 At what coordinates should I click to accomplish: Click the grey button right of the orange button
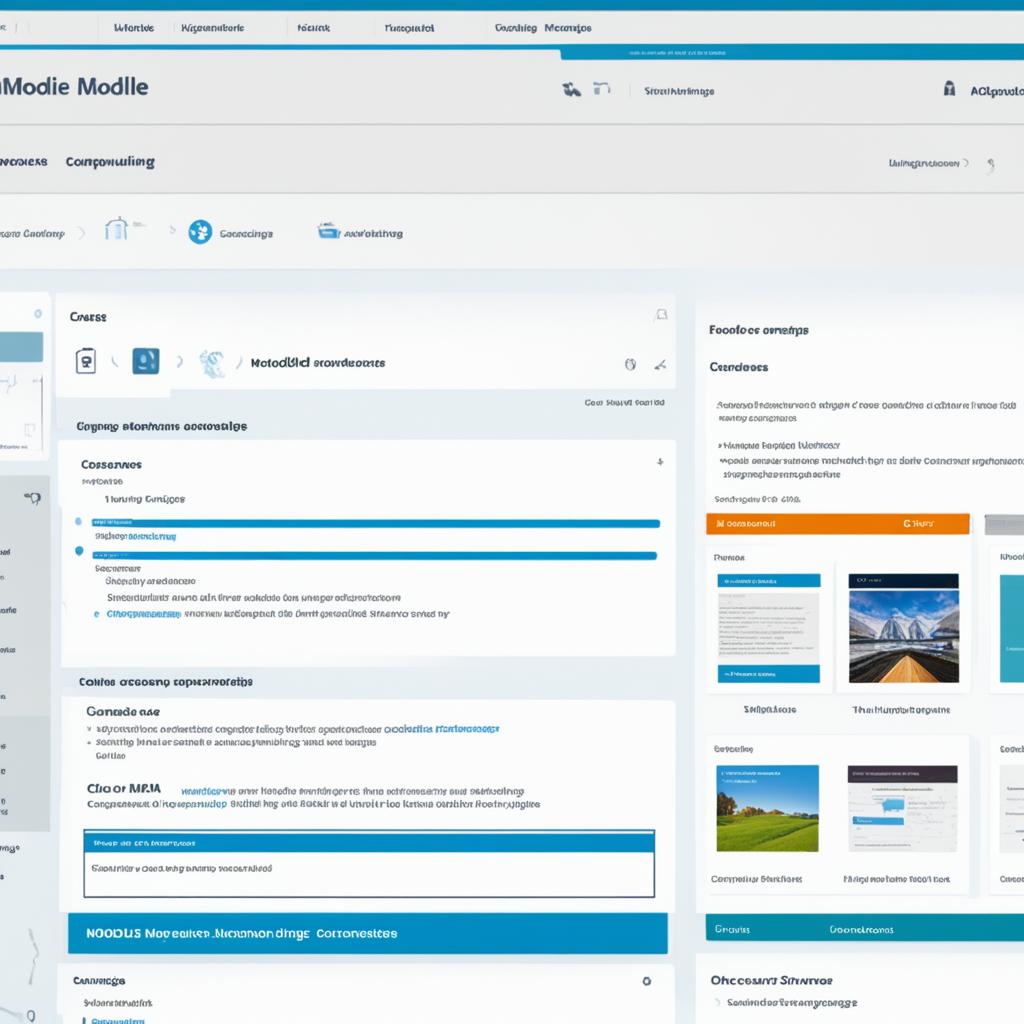point(1004,524)
